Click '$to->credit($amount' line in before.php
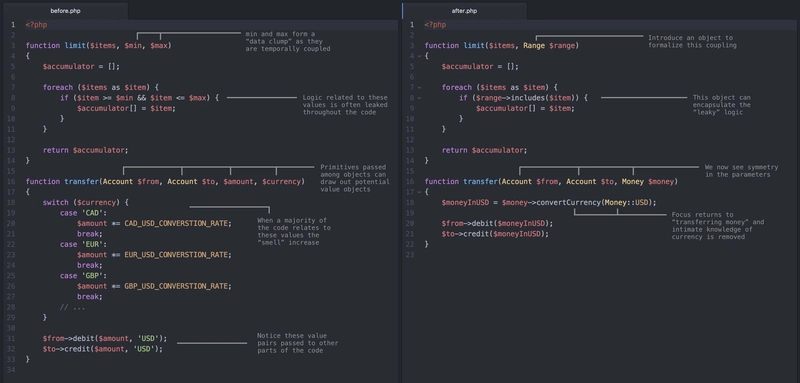 coord(103,349)
